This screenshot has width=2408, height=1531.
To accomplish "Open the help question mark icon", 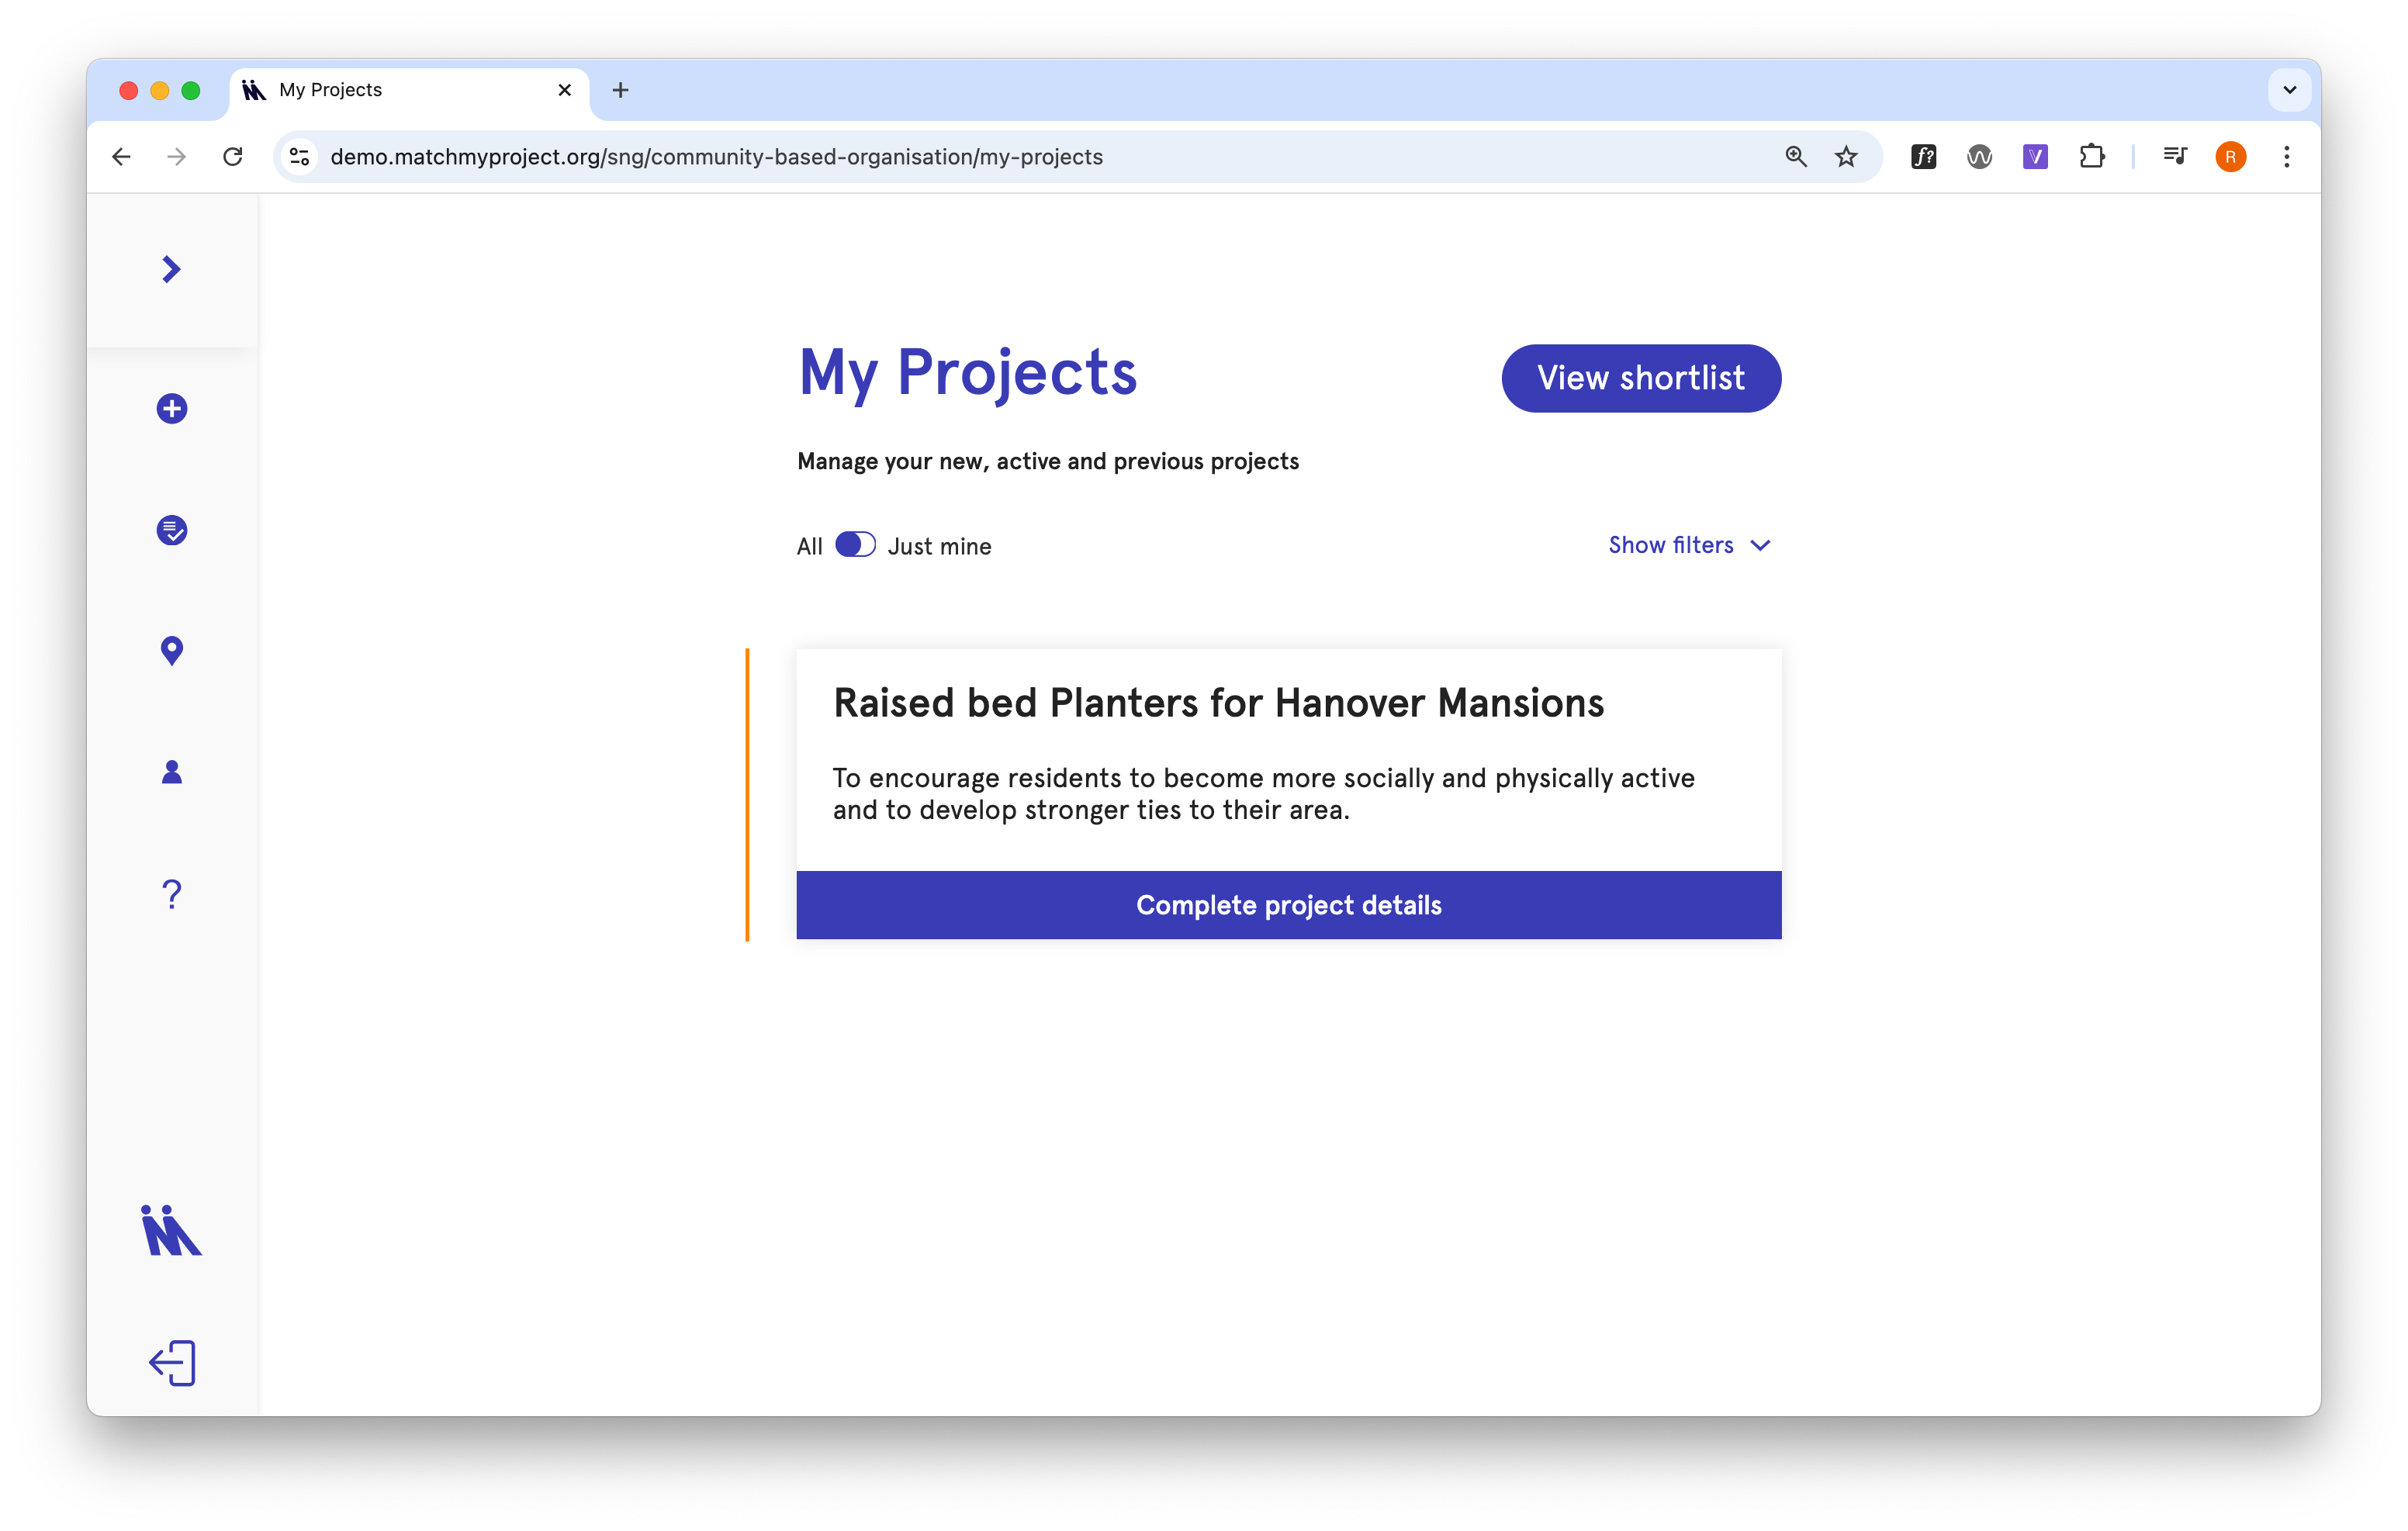I will pos(172,893).
